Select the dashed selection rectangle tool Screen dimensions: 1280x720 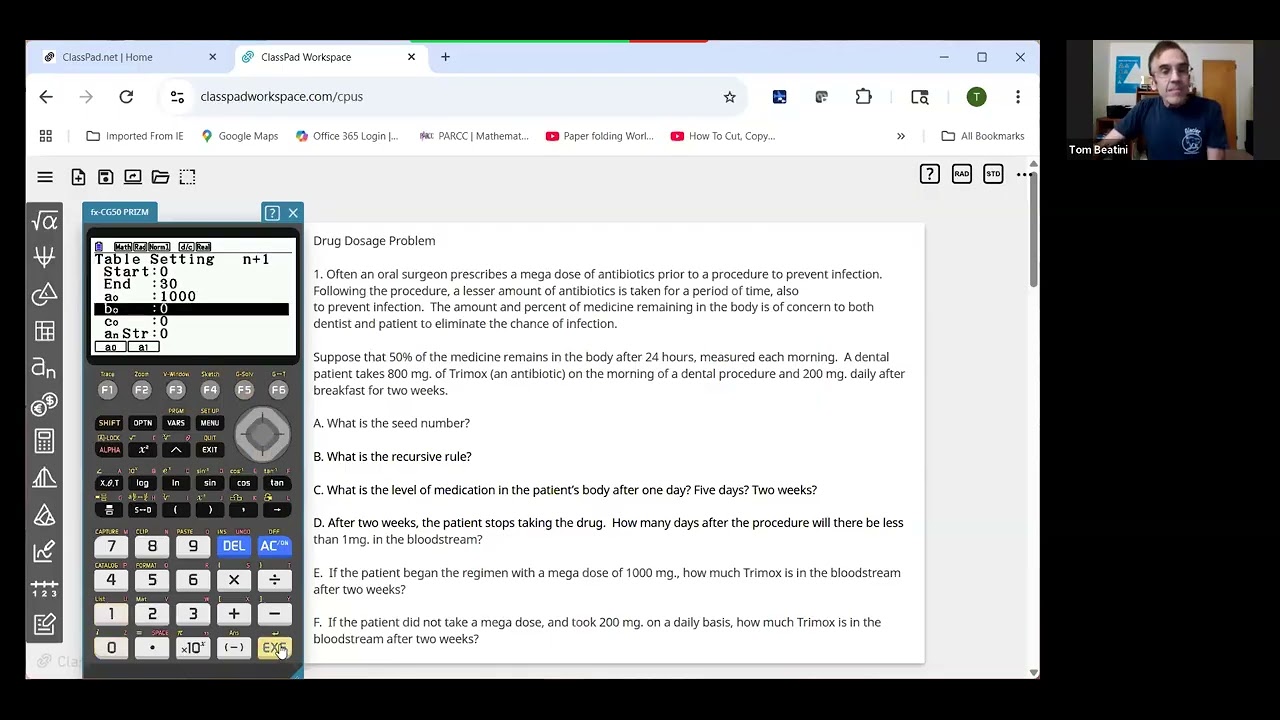pos(187,177)
